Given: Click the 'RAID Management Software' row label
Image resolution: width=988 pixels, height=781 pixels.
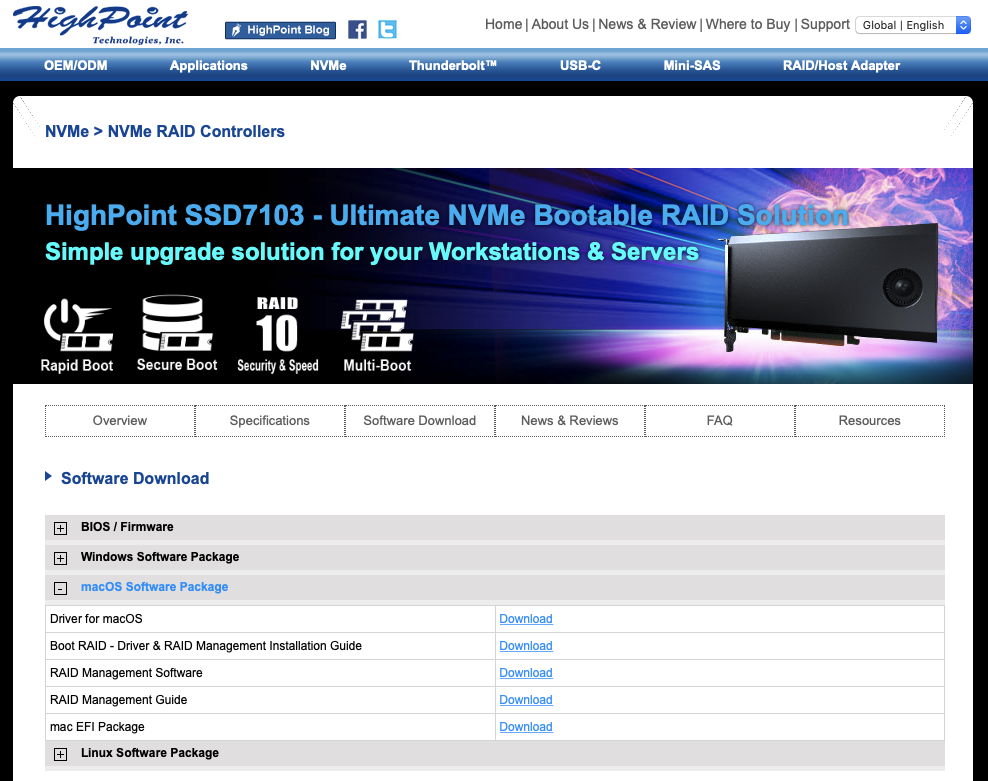Looking at the screenshot, I should (x=126, y=673).
